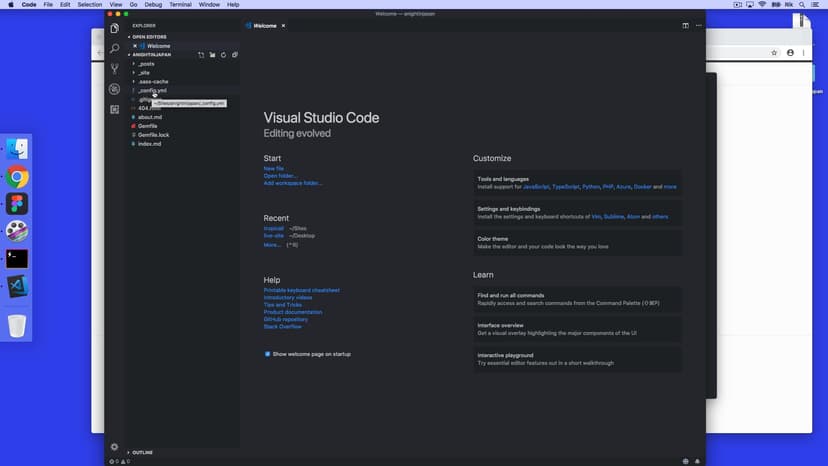This screenshot has height=466, width=828.
Task: Click Collapse All folders icon
Action: [x=235, y=55]
